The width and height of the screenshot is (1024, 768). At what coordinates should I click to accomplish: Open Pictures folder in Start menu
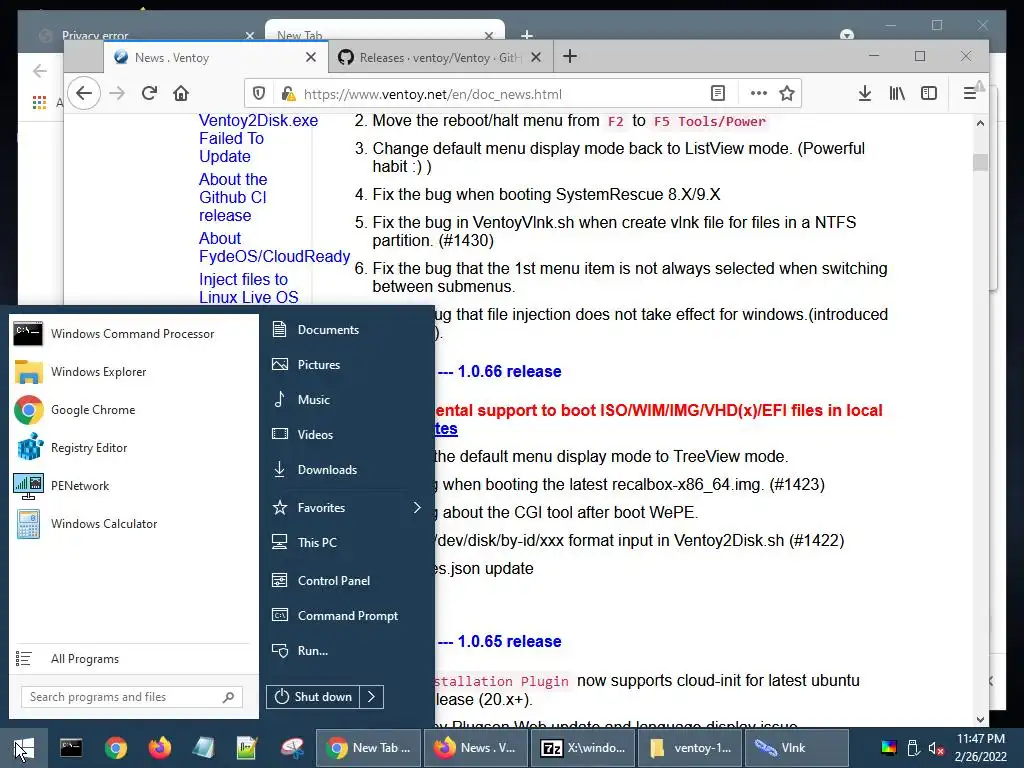point(347,364)
